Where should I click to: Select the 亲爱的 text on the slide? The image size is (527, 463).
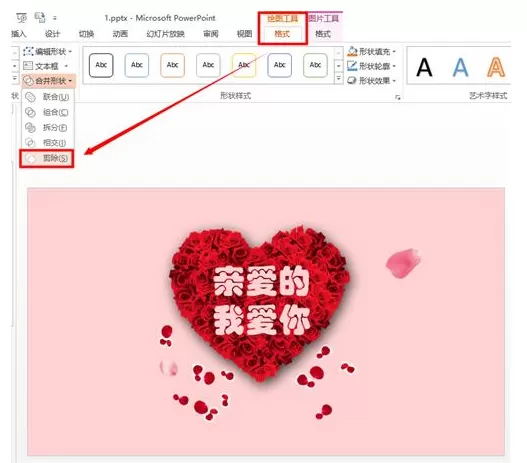pos(261,282)
